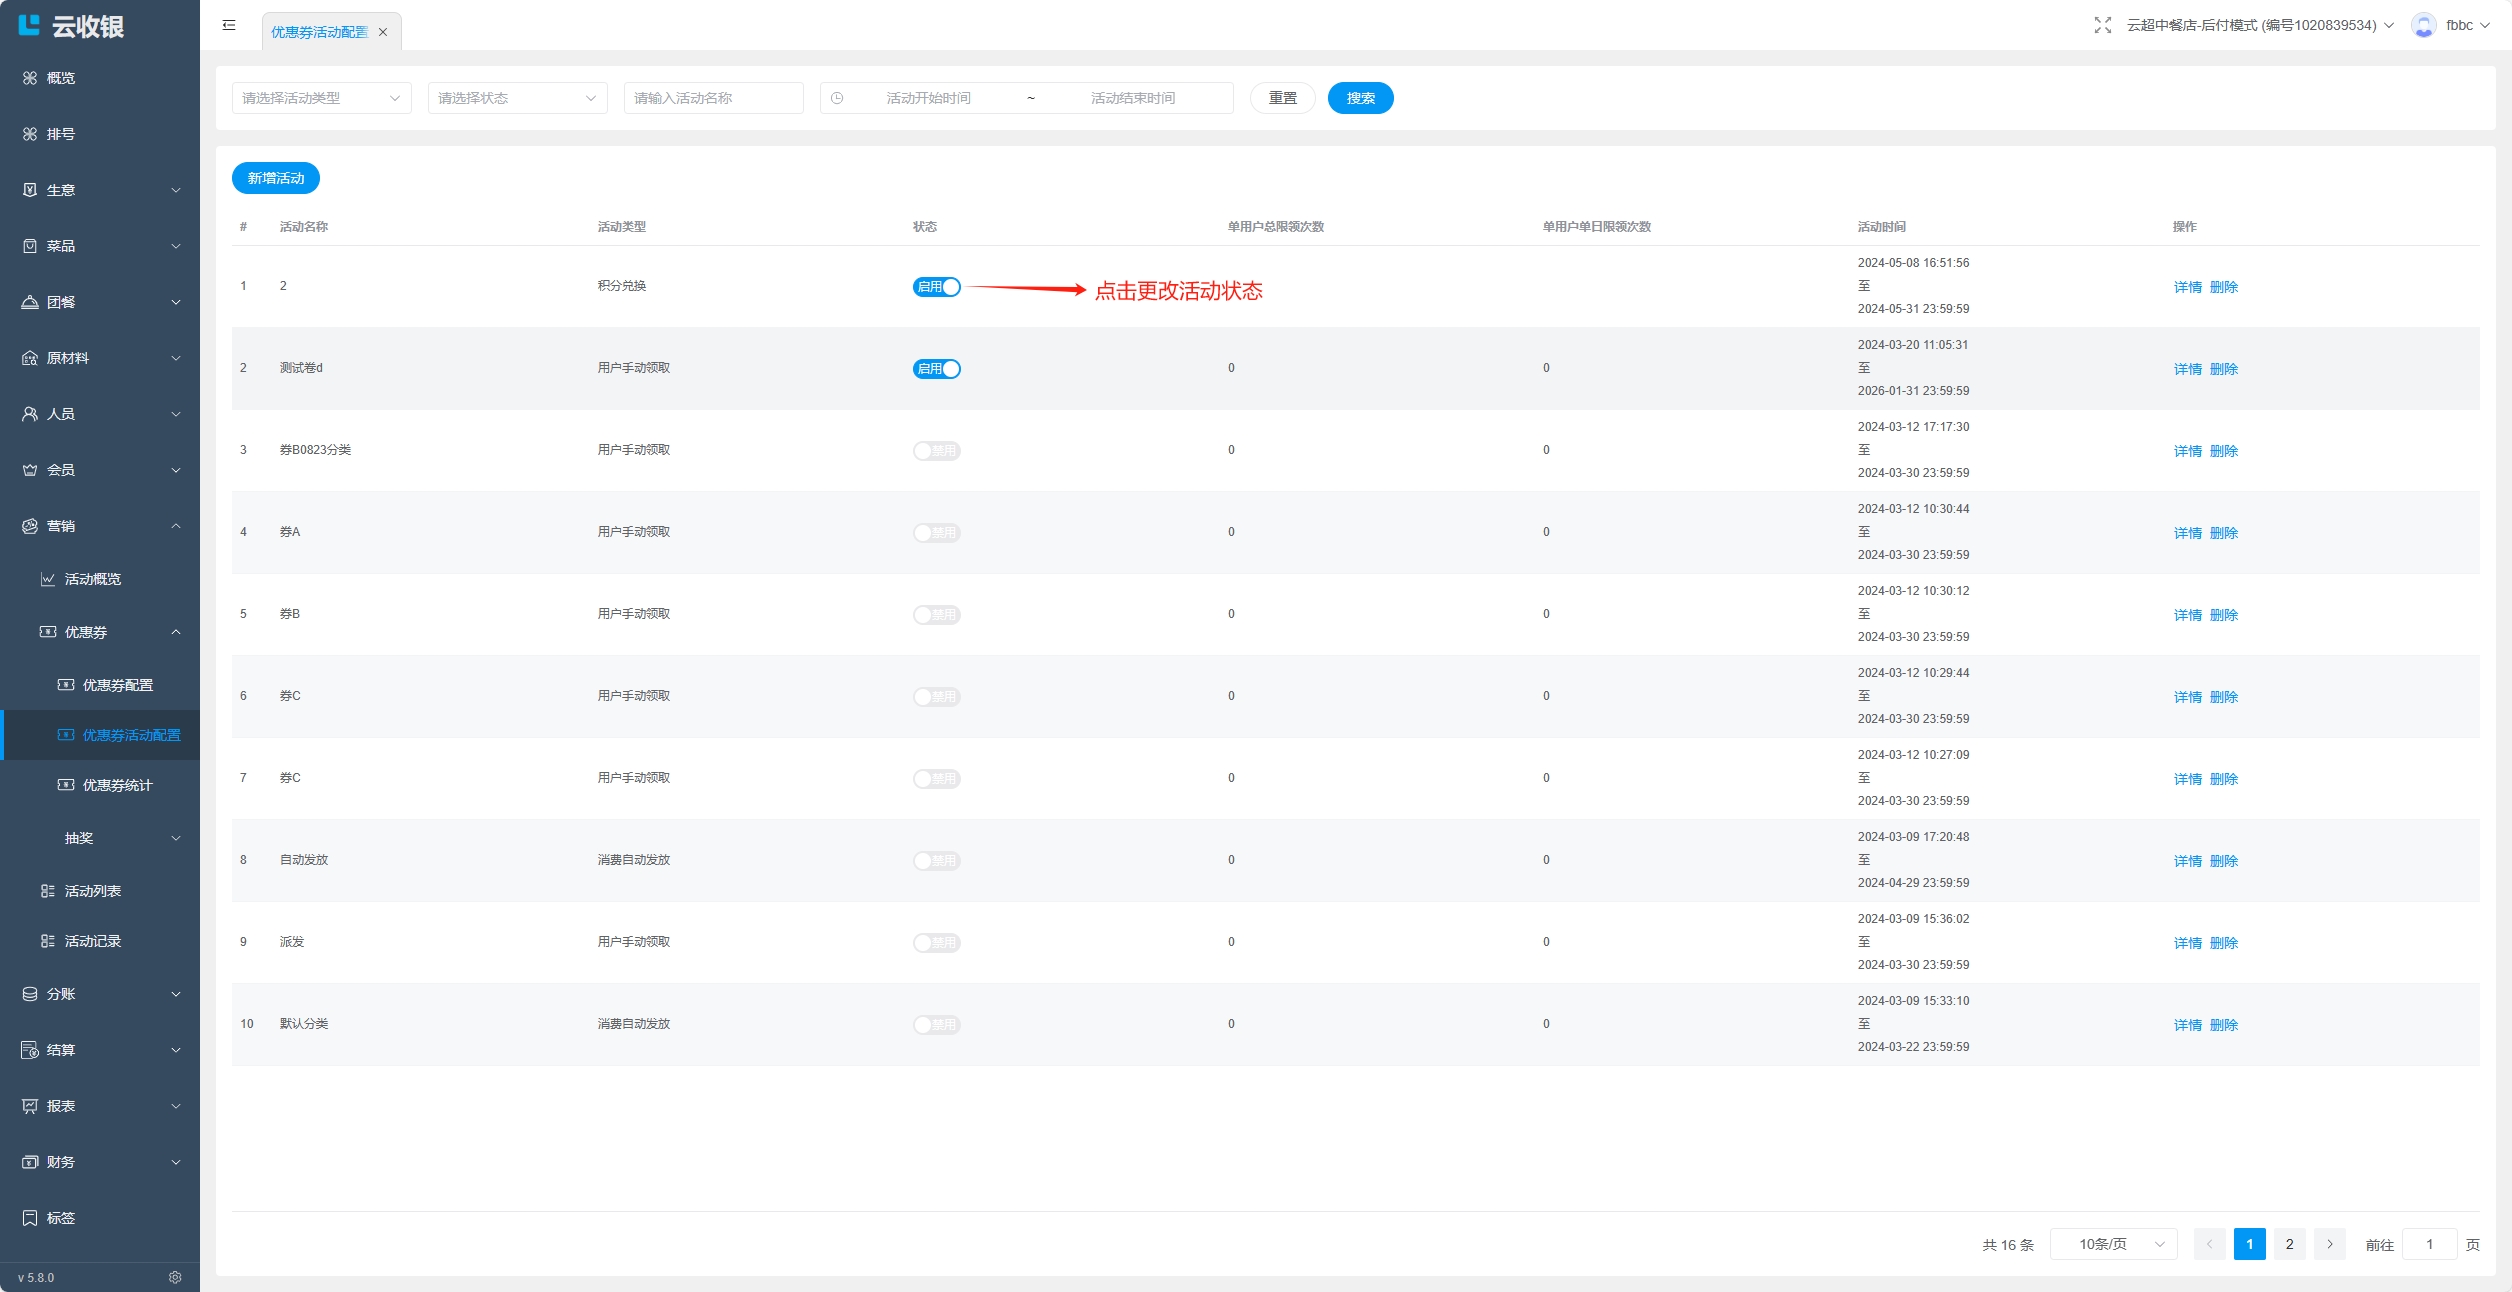2512x1292 pixels.
Task: Open 概览 overview in sidebar
Action: [60, 78]
